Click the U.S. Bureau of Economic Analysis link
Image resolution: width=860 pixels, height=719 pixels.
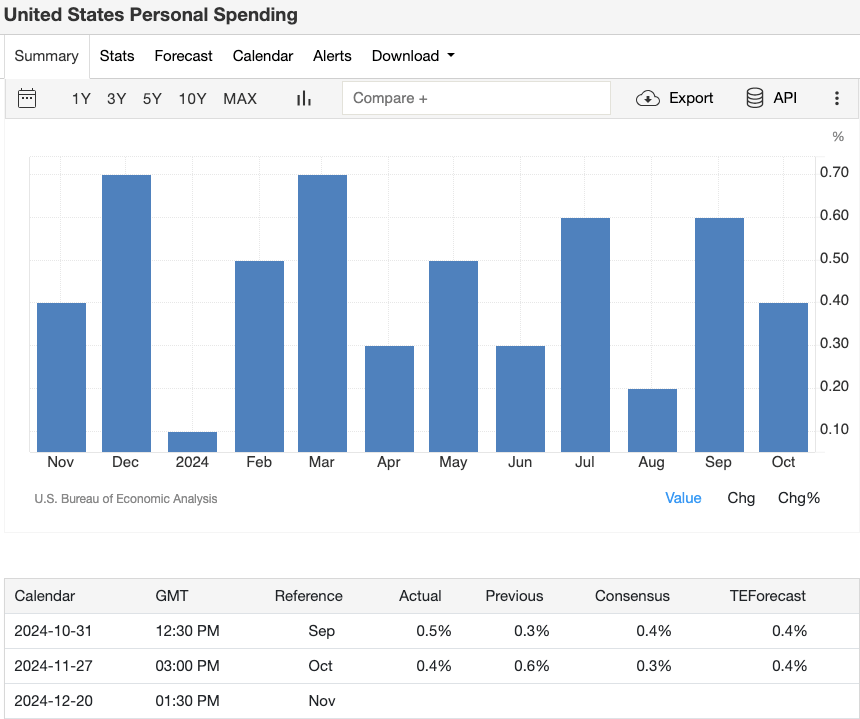coord(127,498)
